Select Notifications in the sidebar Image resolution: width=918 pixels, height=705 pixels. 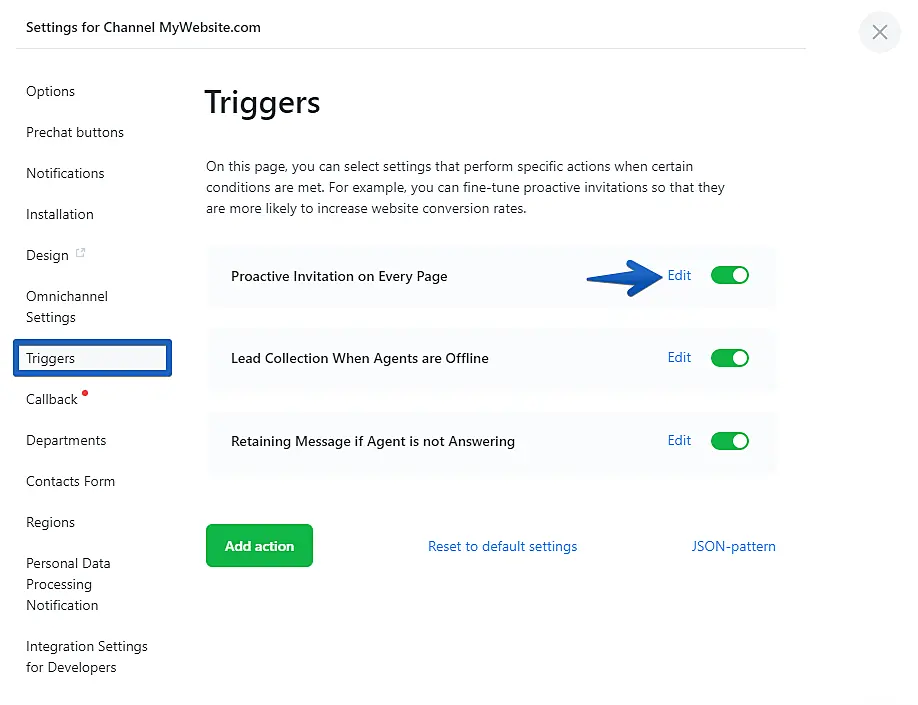(65, 173)
